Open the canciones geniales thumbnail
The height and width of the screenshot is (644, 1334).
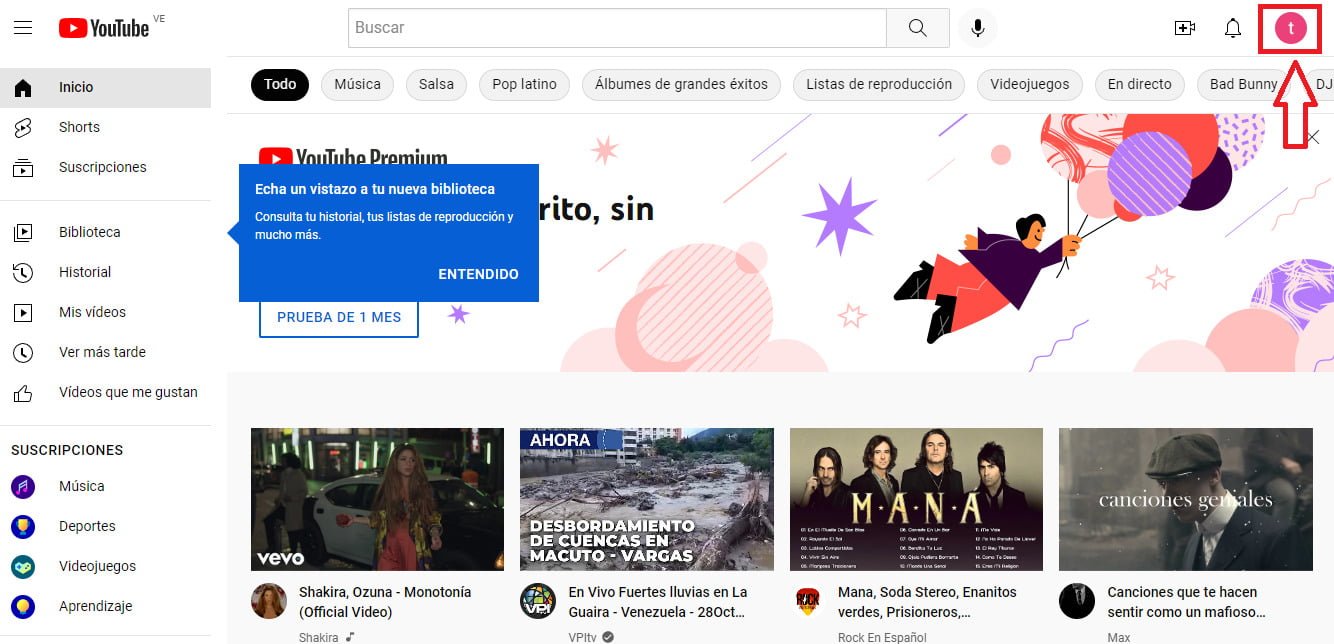(1186, 499)
